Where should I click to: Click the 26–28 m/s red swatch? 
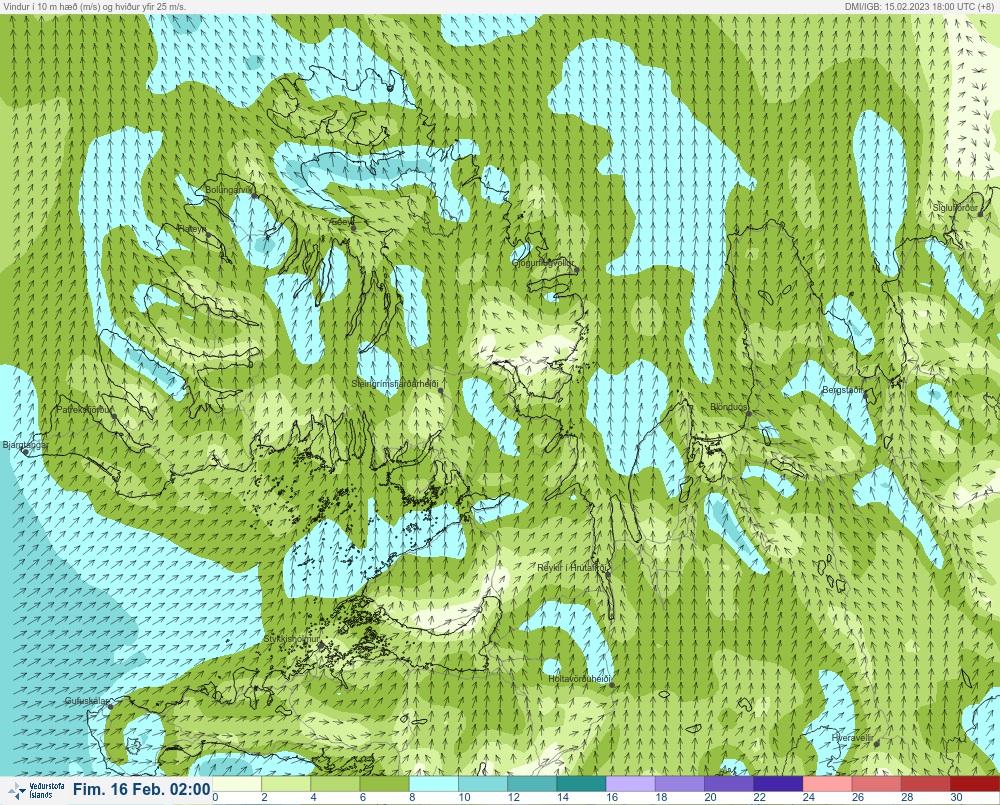(x=876, y=783)
